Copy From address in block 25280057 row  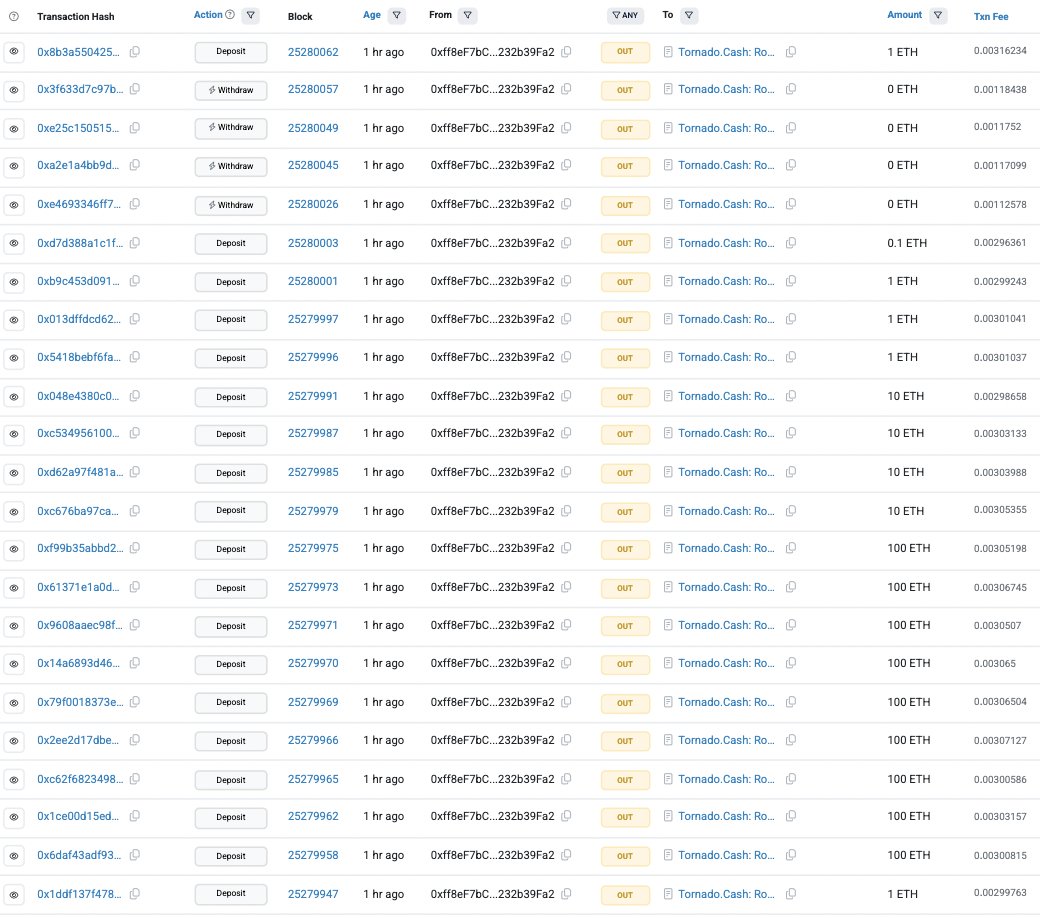pyautogui.click(x=566, y=89)
